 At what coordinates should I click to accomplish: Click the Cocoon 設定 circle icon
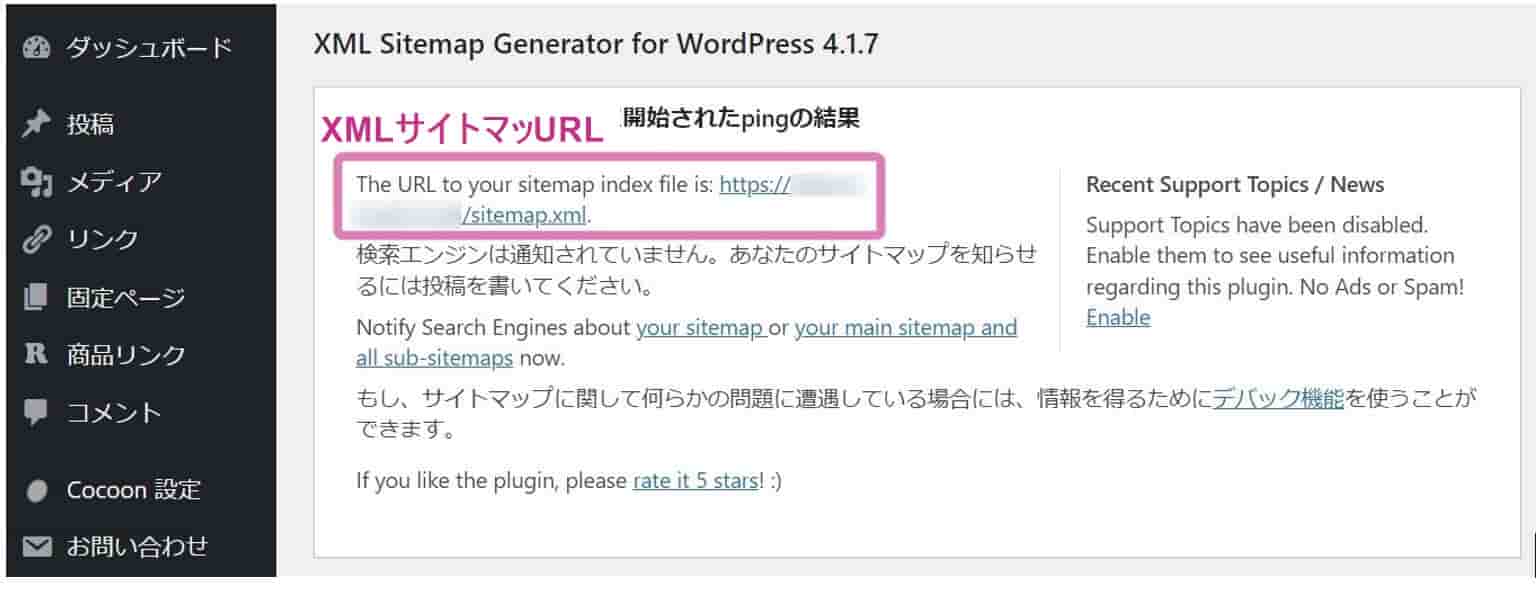pyautogui.click(x=37, y=491)
